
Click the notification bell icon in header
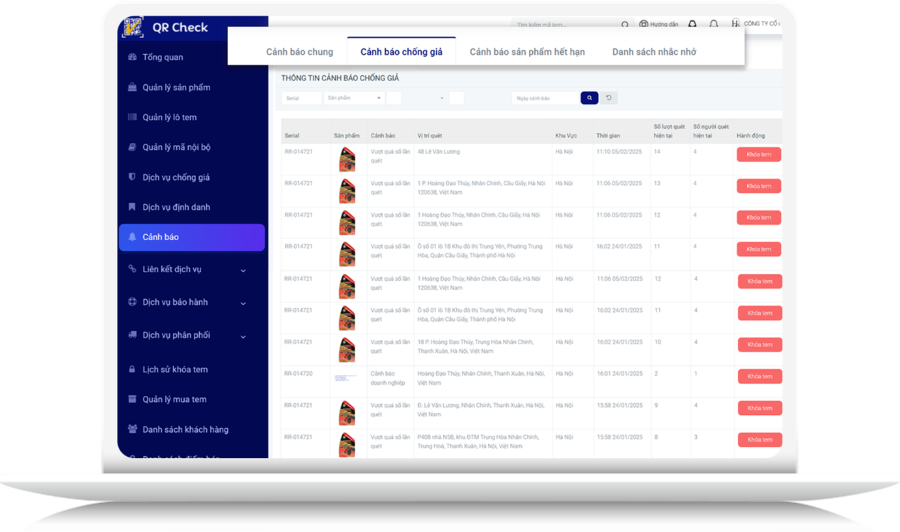pyautogui.click(x=713, y=24)
